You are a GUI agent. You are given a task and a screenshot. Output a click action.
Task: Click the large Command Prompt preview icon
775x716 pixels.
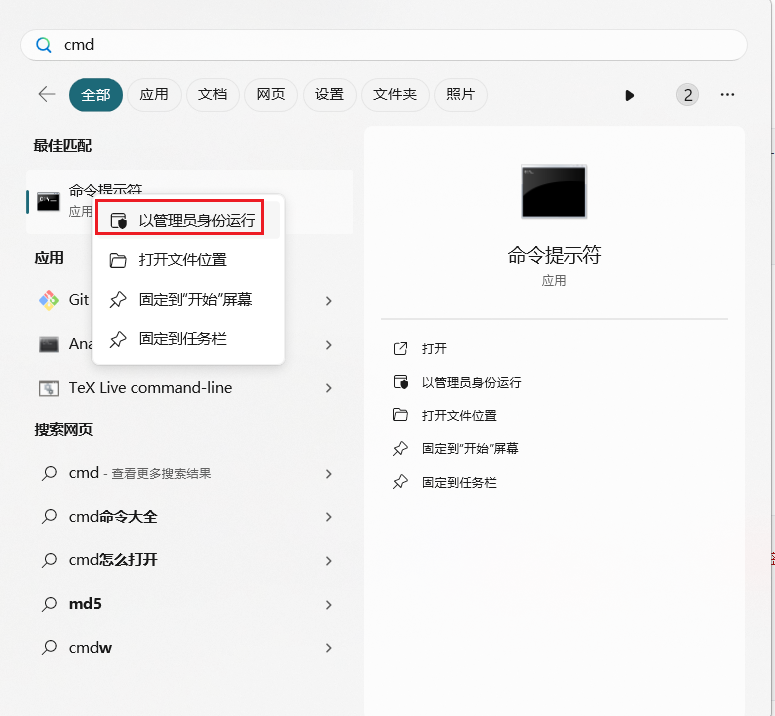pos(553,192)
